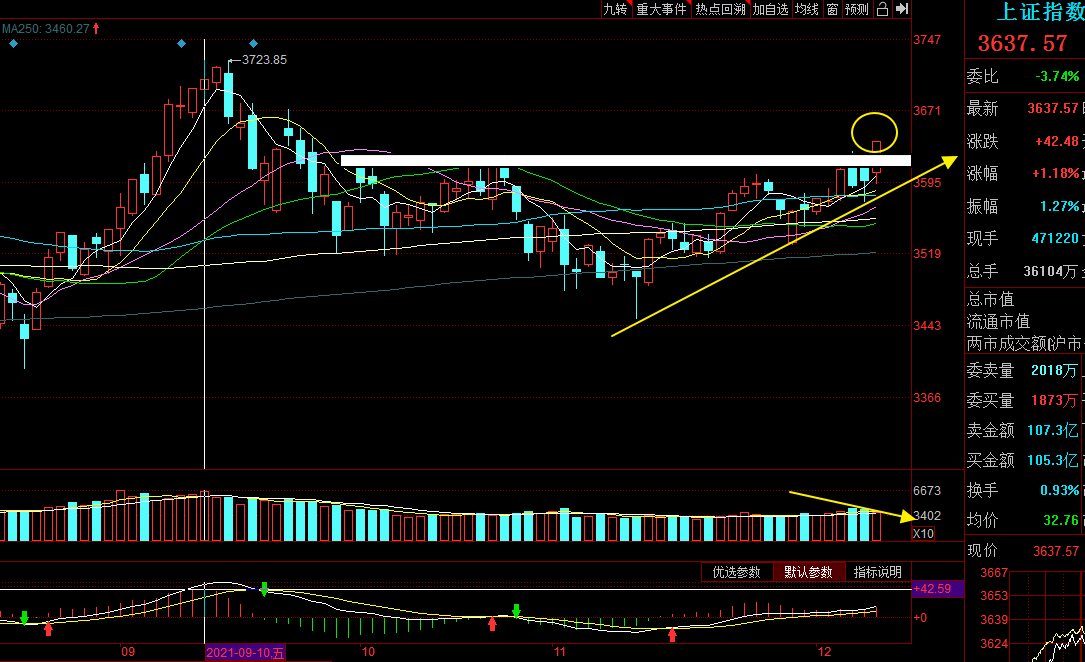1085x662 pixels.
Task: Click the 流通市值 label
Action: (x=998, y=321)
